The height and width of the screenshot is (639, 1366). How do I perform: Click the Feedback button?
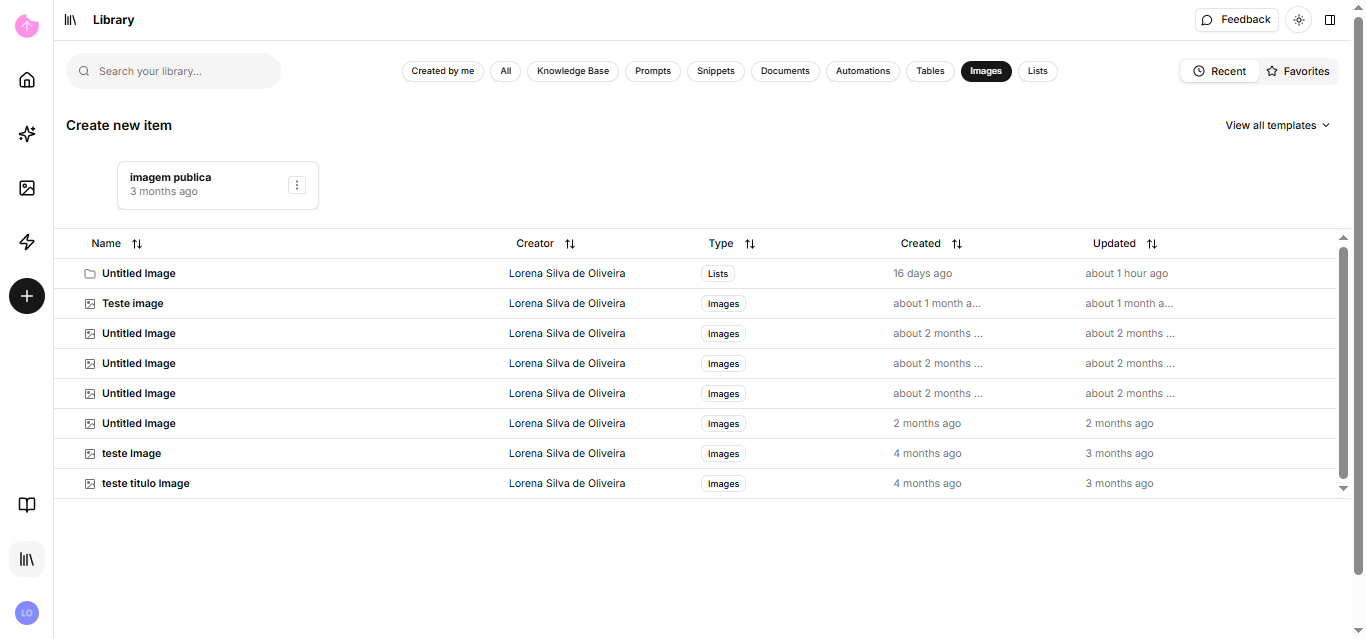1236,20
